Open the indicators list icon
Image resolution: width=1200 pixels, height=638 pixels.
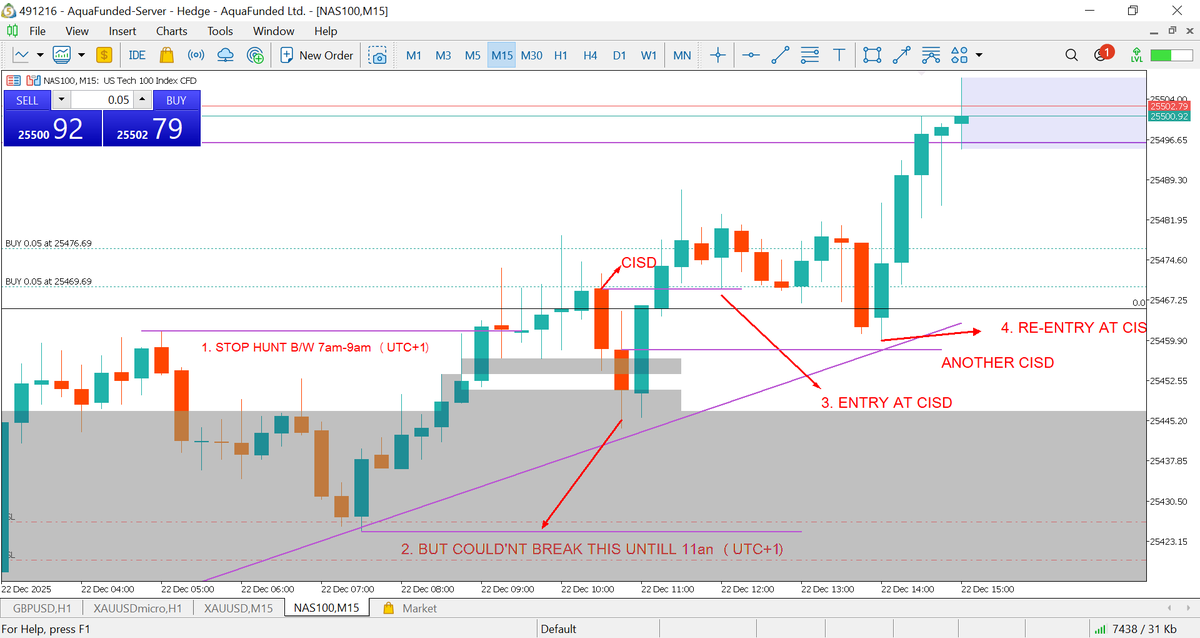(x=63, y=55)
